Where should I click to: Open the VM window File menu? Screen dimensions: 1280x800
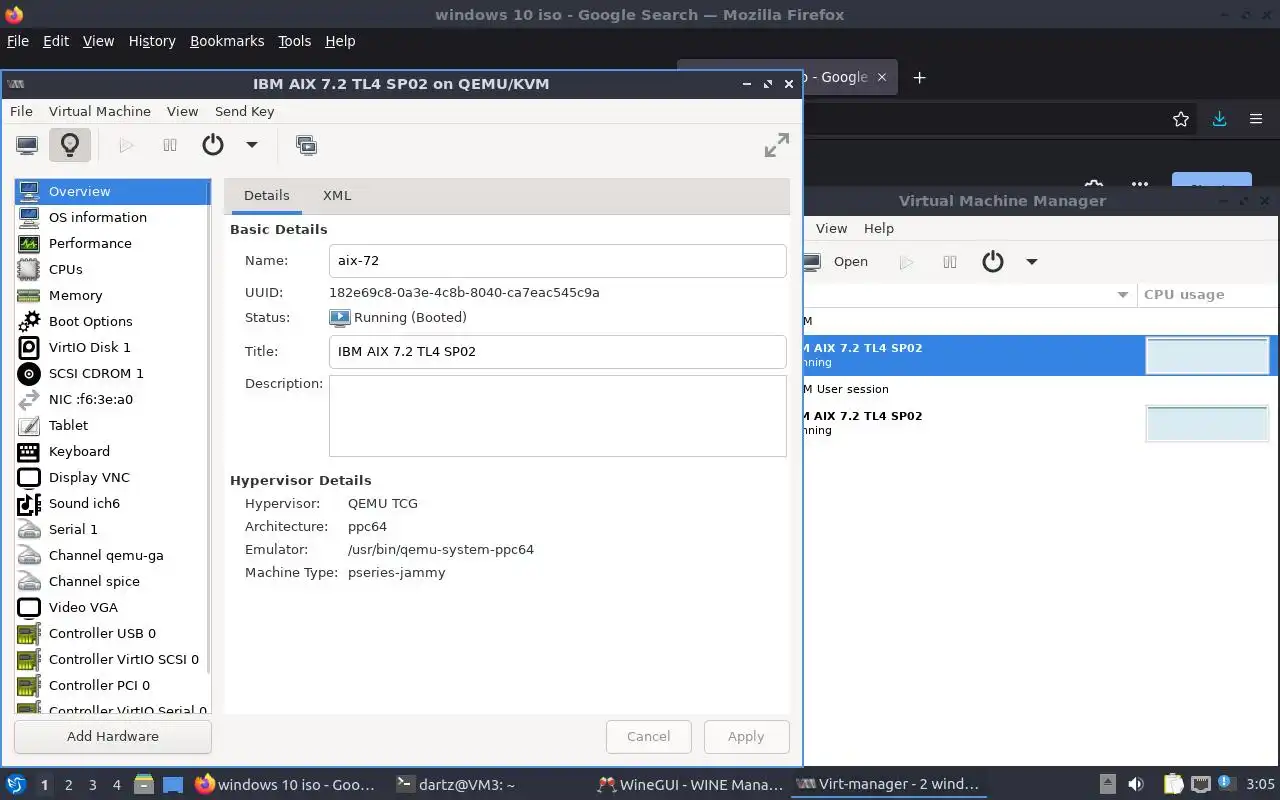[21, 111]
